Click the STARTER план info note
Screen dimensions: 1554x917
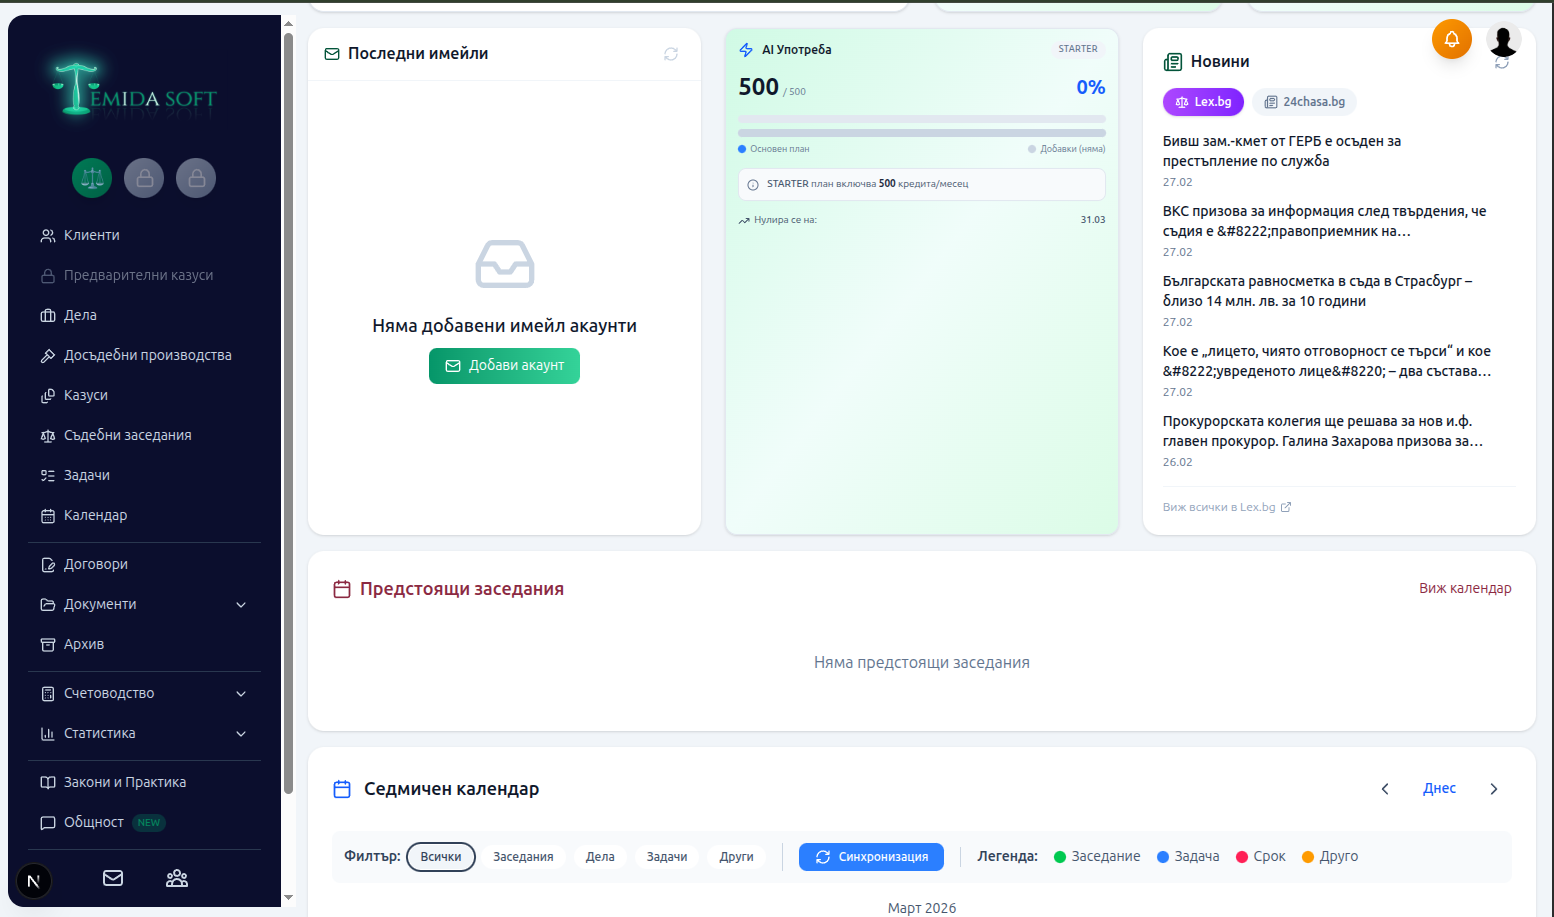922,184
